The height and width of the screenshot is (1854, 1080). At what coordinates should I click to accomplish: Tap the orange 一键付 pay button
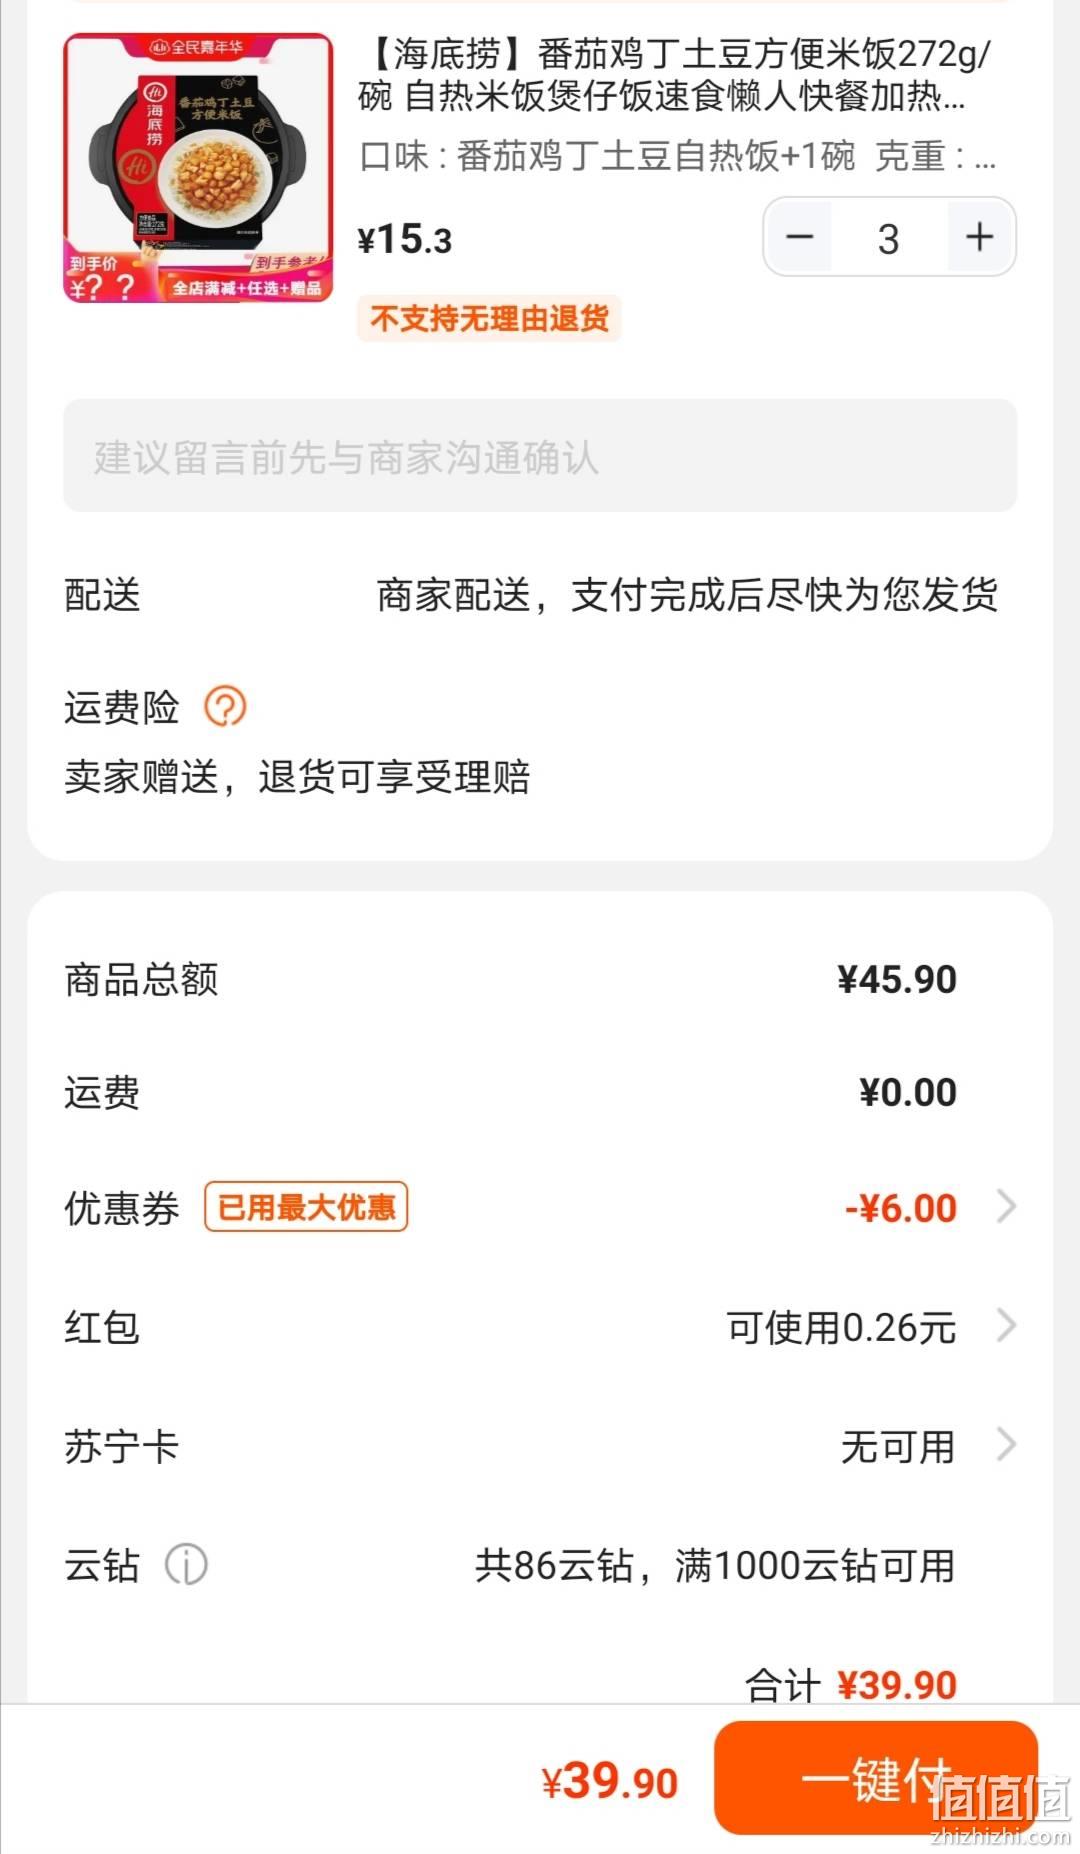876,1780
